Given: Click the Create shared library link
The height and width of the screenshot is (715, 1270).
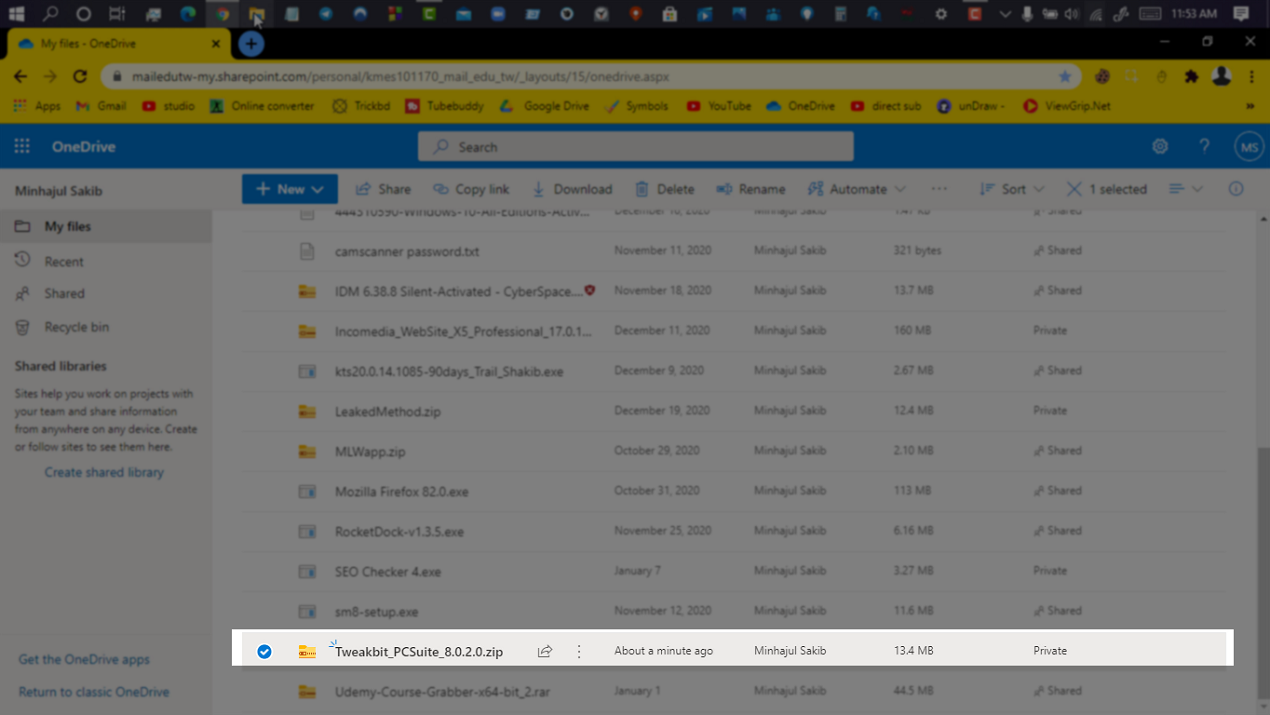Looking at the screenshot, I should pos(106,472).
